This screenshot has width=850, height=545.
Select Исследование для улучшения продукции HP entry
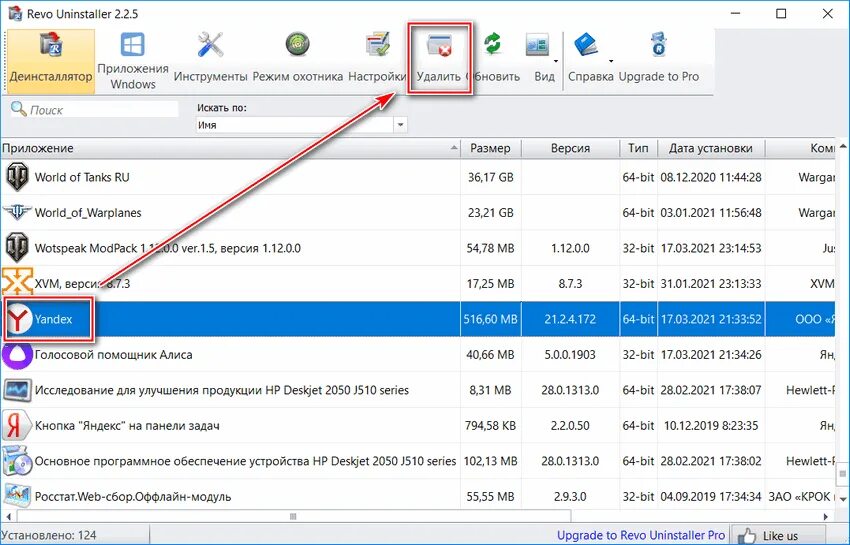pos(222,390)
